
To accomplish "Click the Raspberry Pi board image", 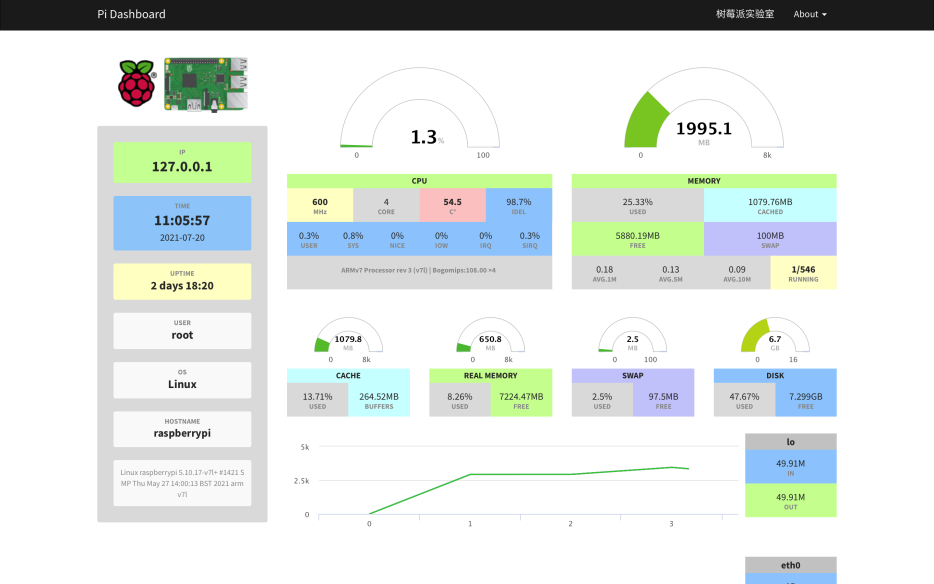I will (206, 83).
